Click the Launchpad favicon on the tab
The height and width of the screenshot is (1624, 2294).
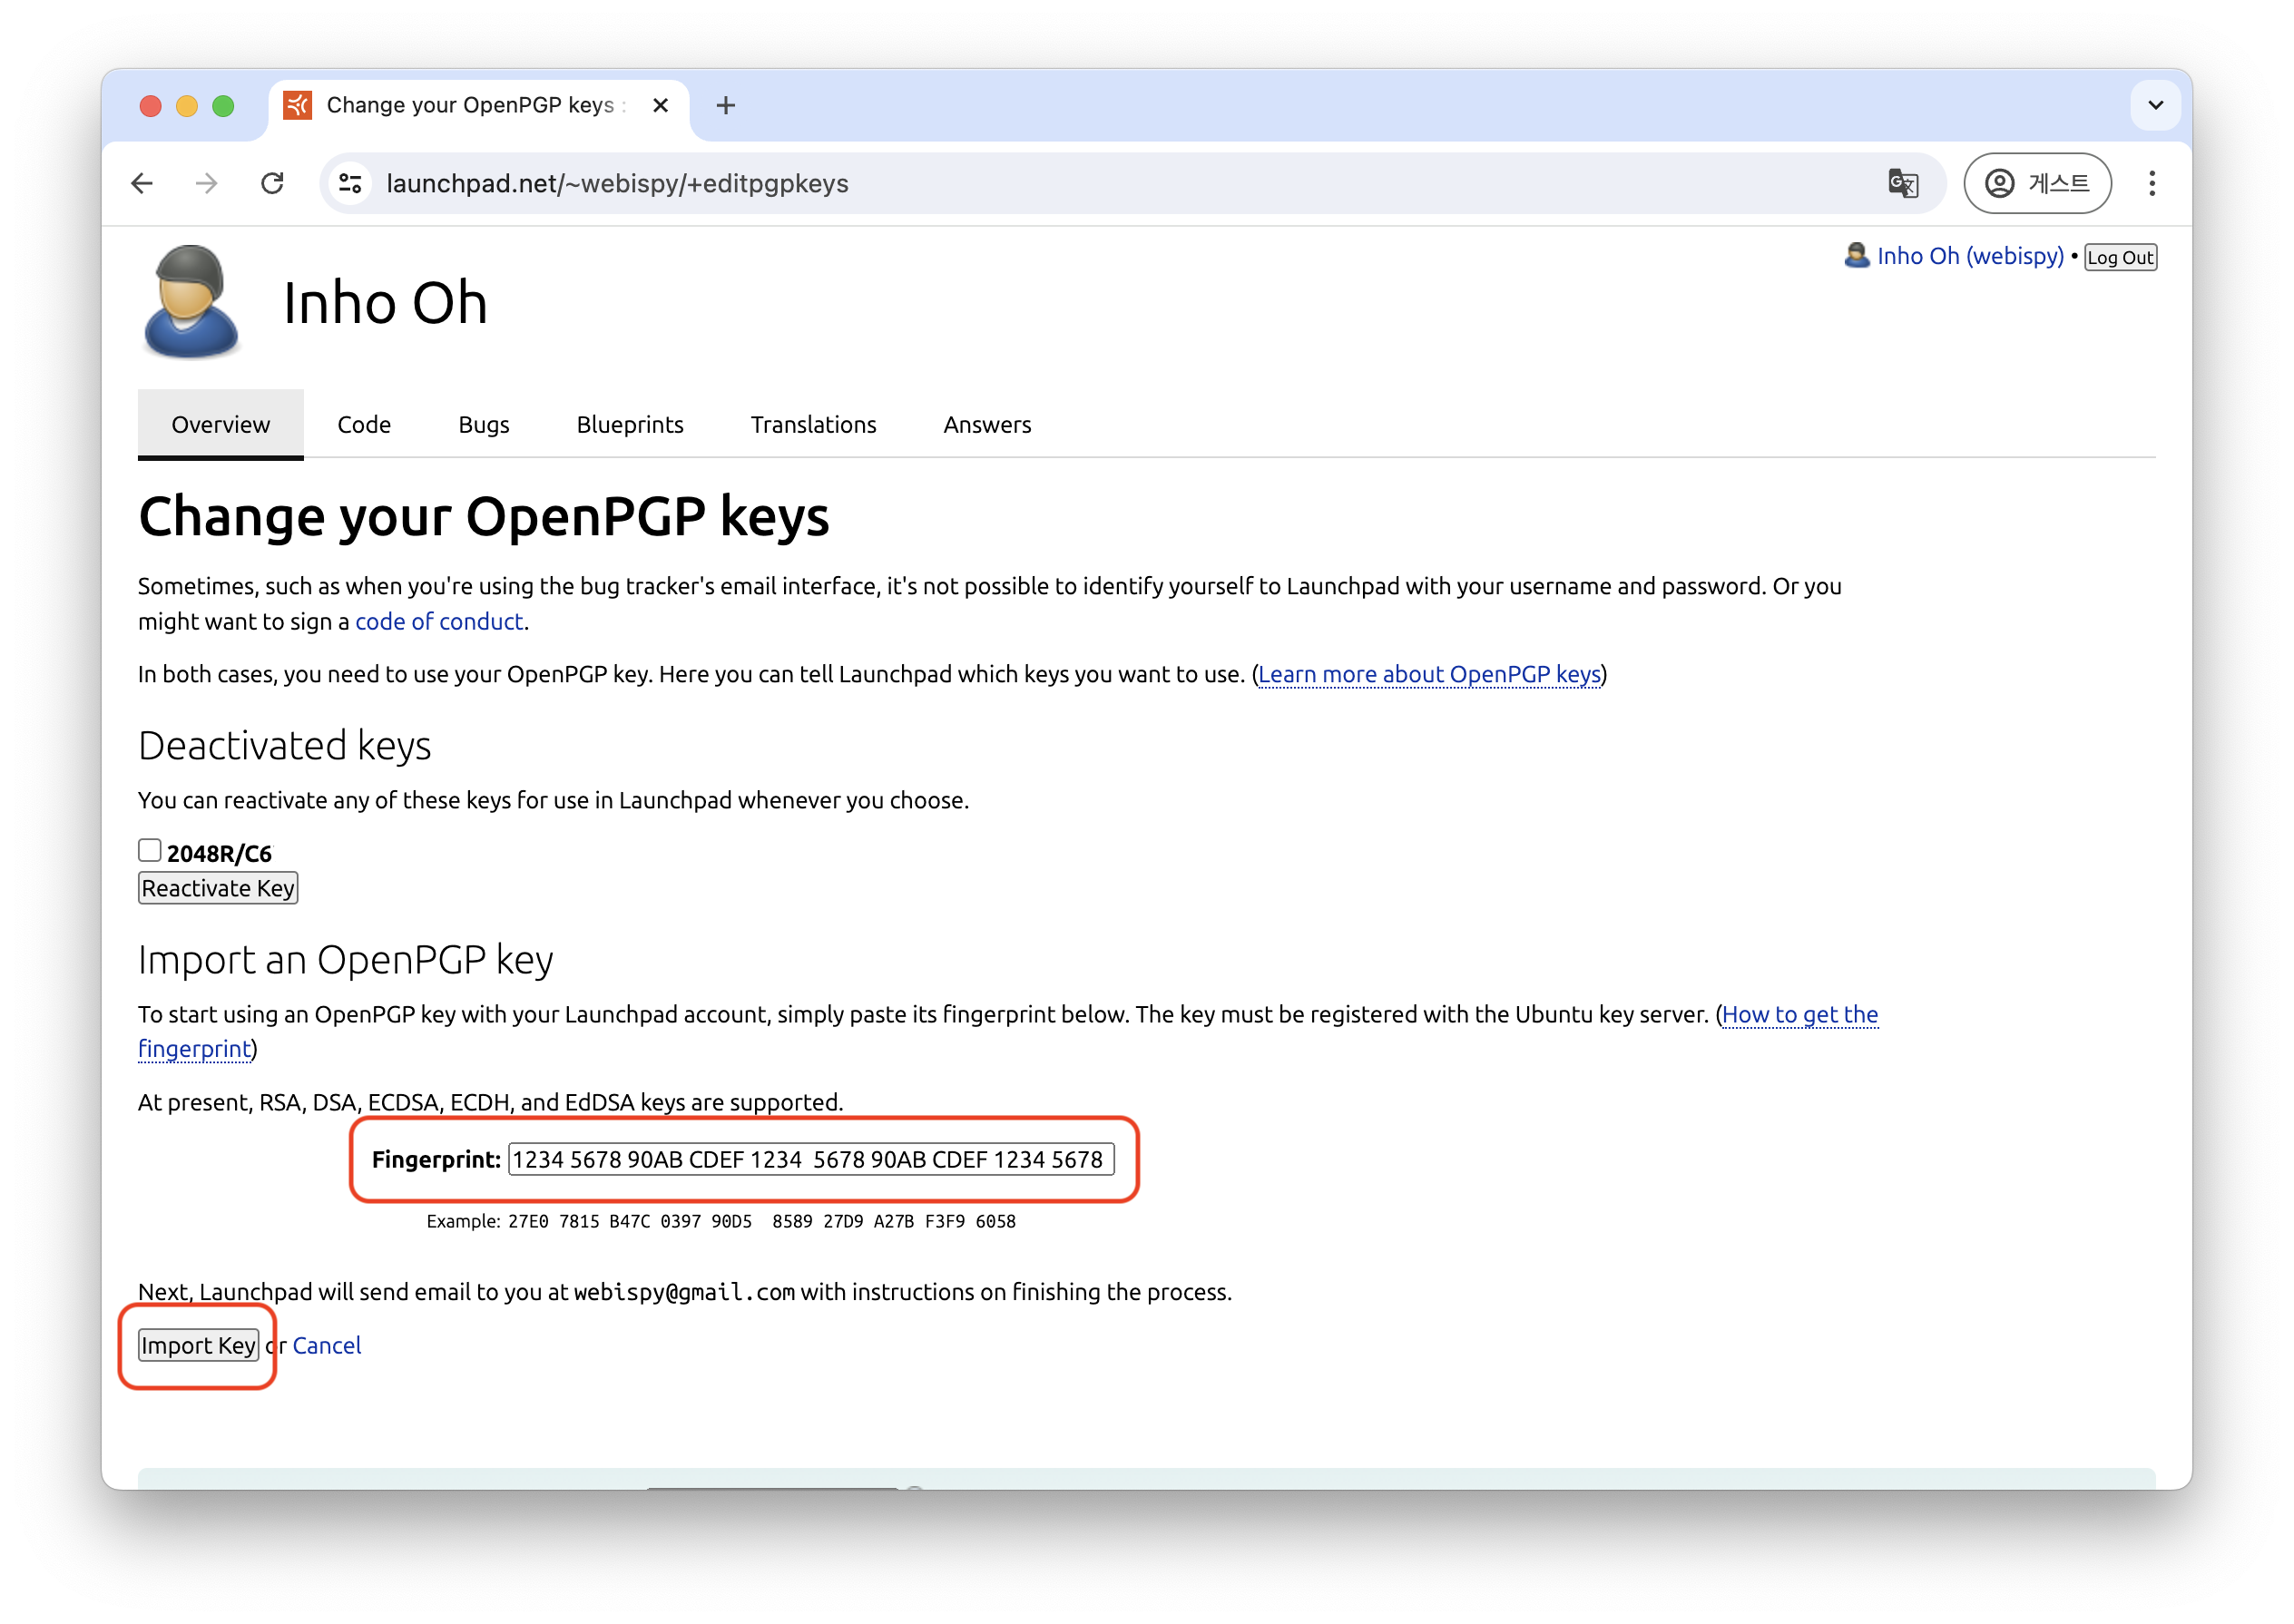point(297,105)
